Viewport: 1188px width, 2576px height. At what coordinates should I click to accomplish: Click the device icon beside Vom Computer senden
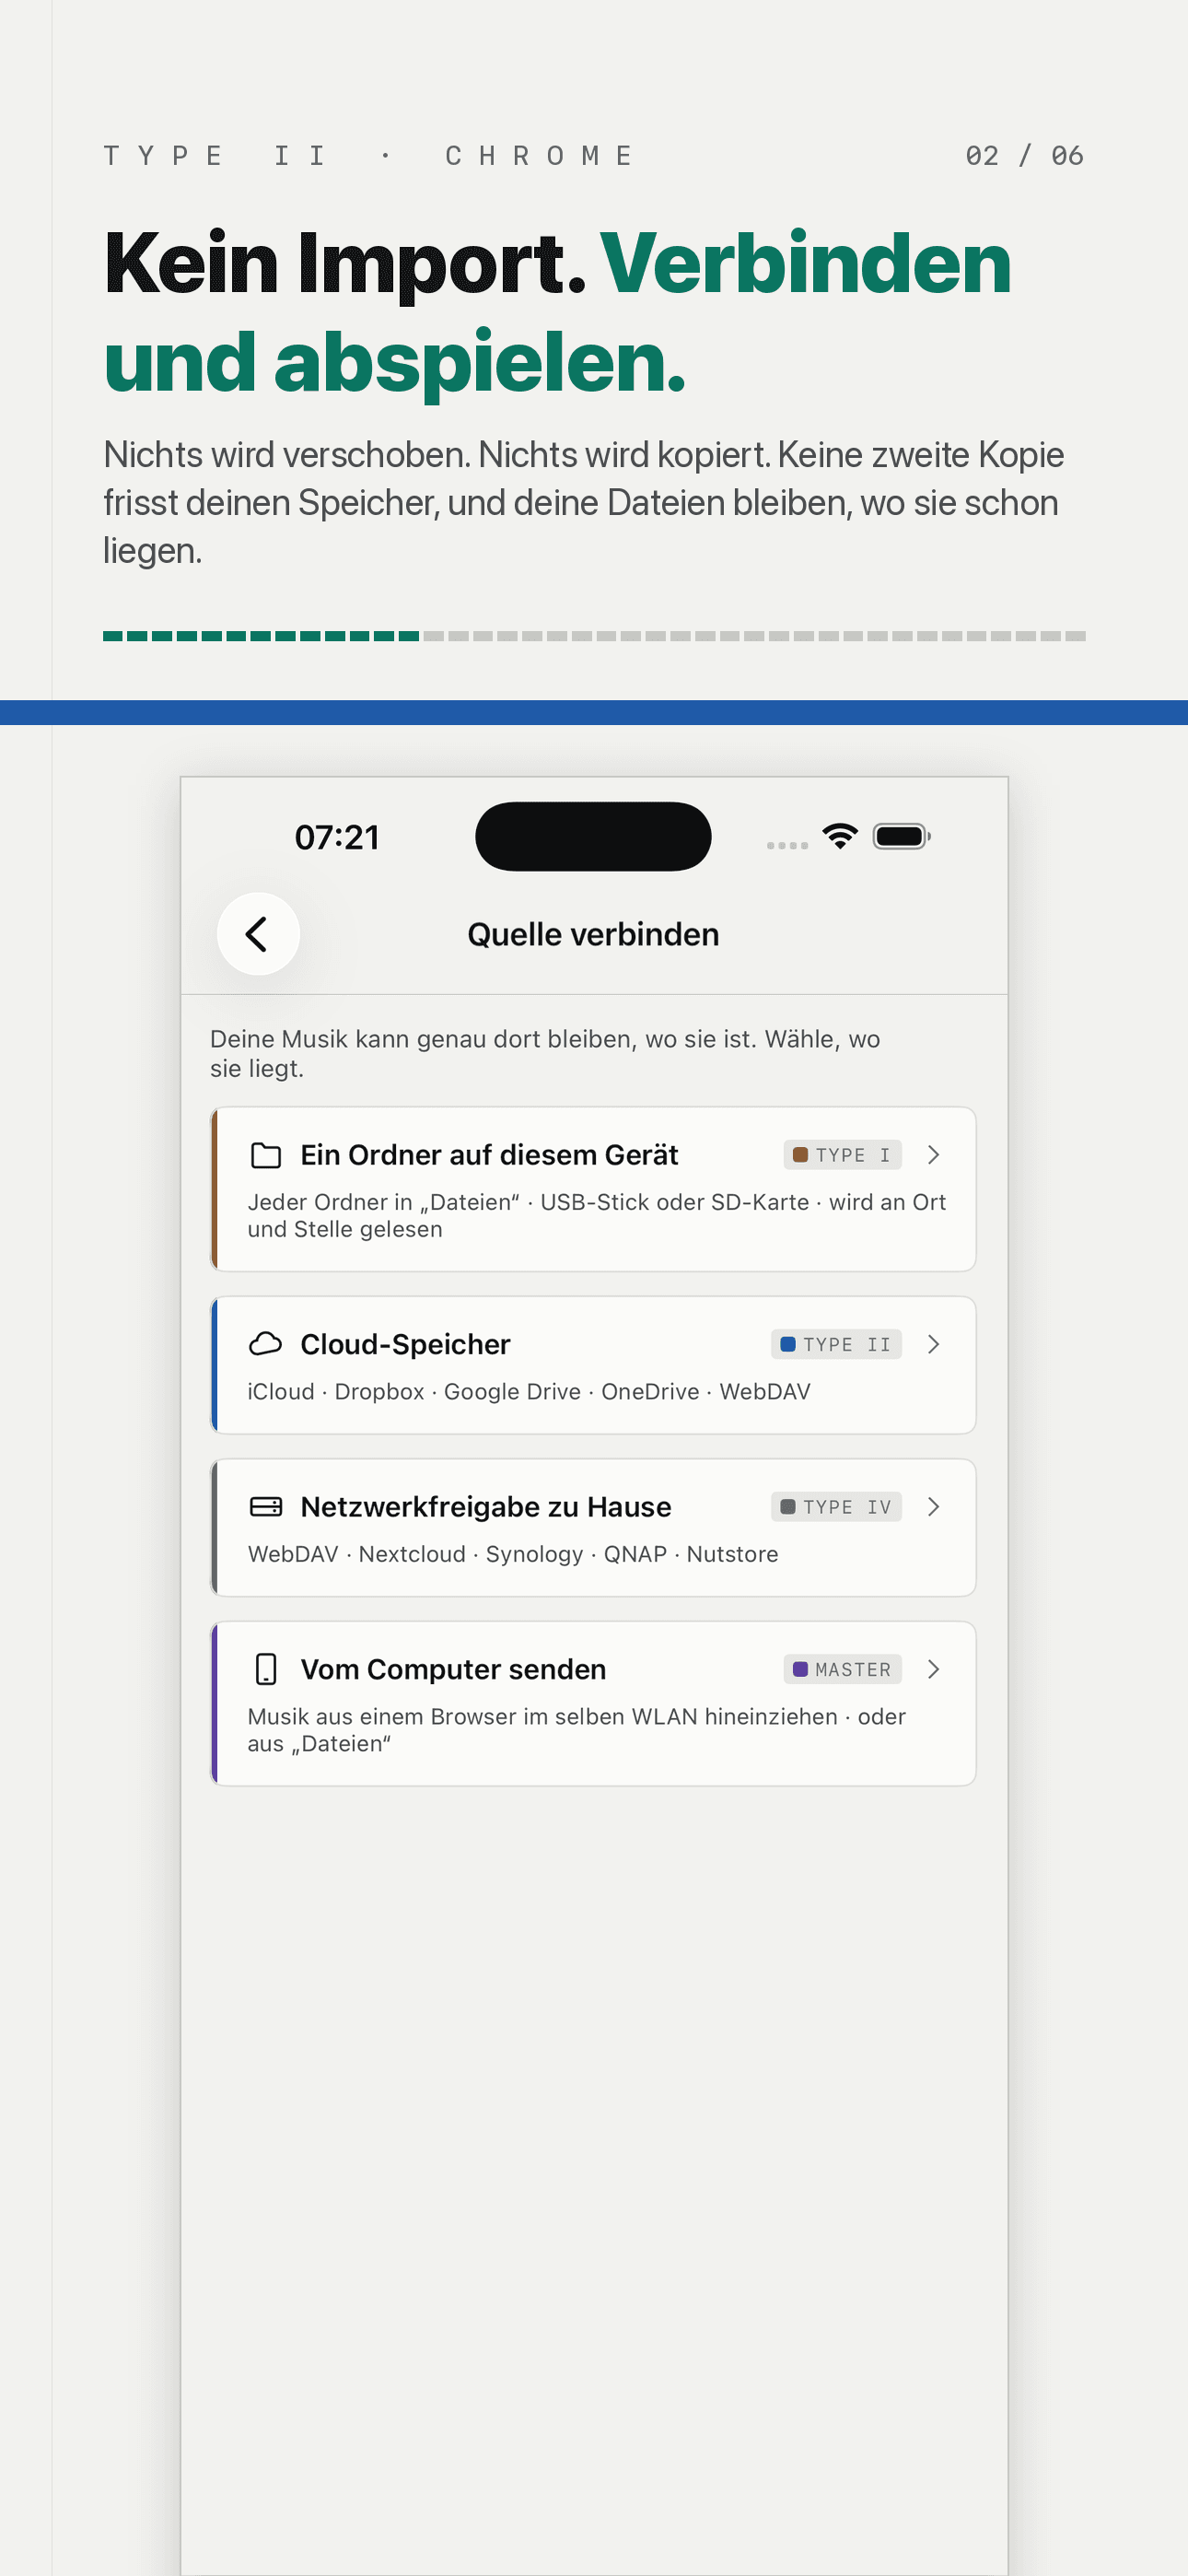(x=265, y=1669)
